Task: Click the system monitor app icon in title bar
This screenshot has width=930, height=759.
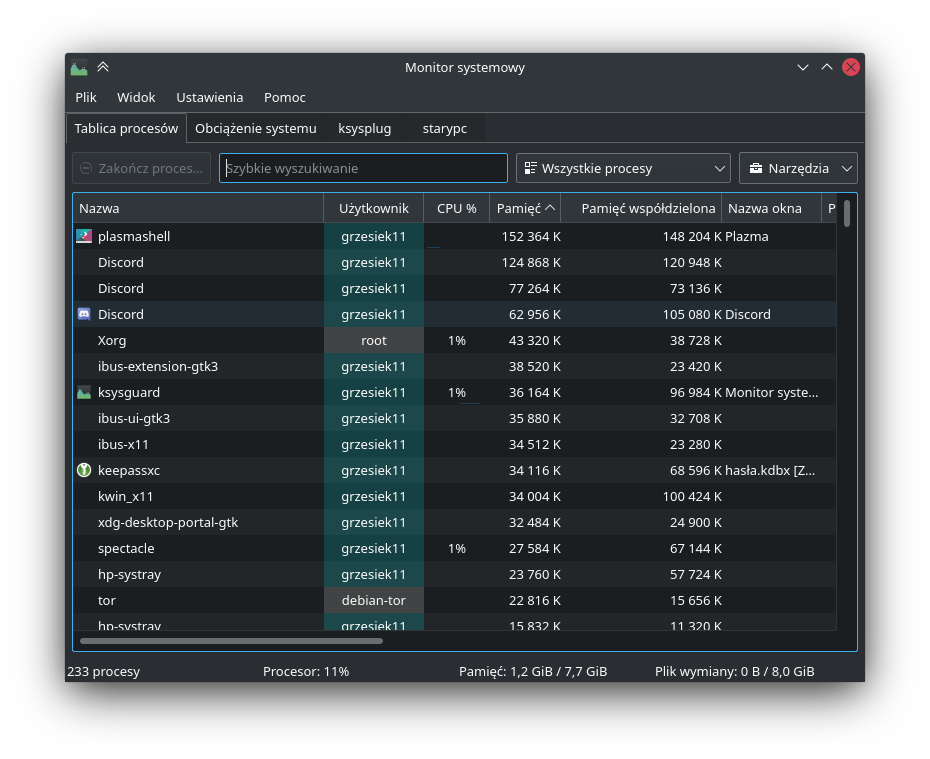Action: click(x=79, y=68)
